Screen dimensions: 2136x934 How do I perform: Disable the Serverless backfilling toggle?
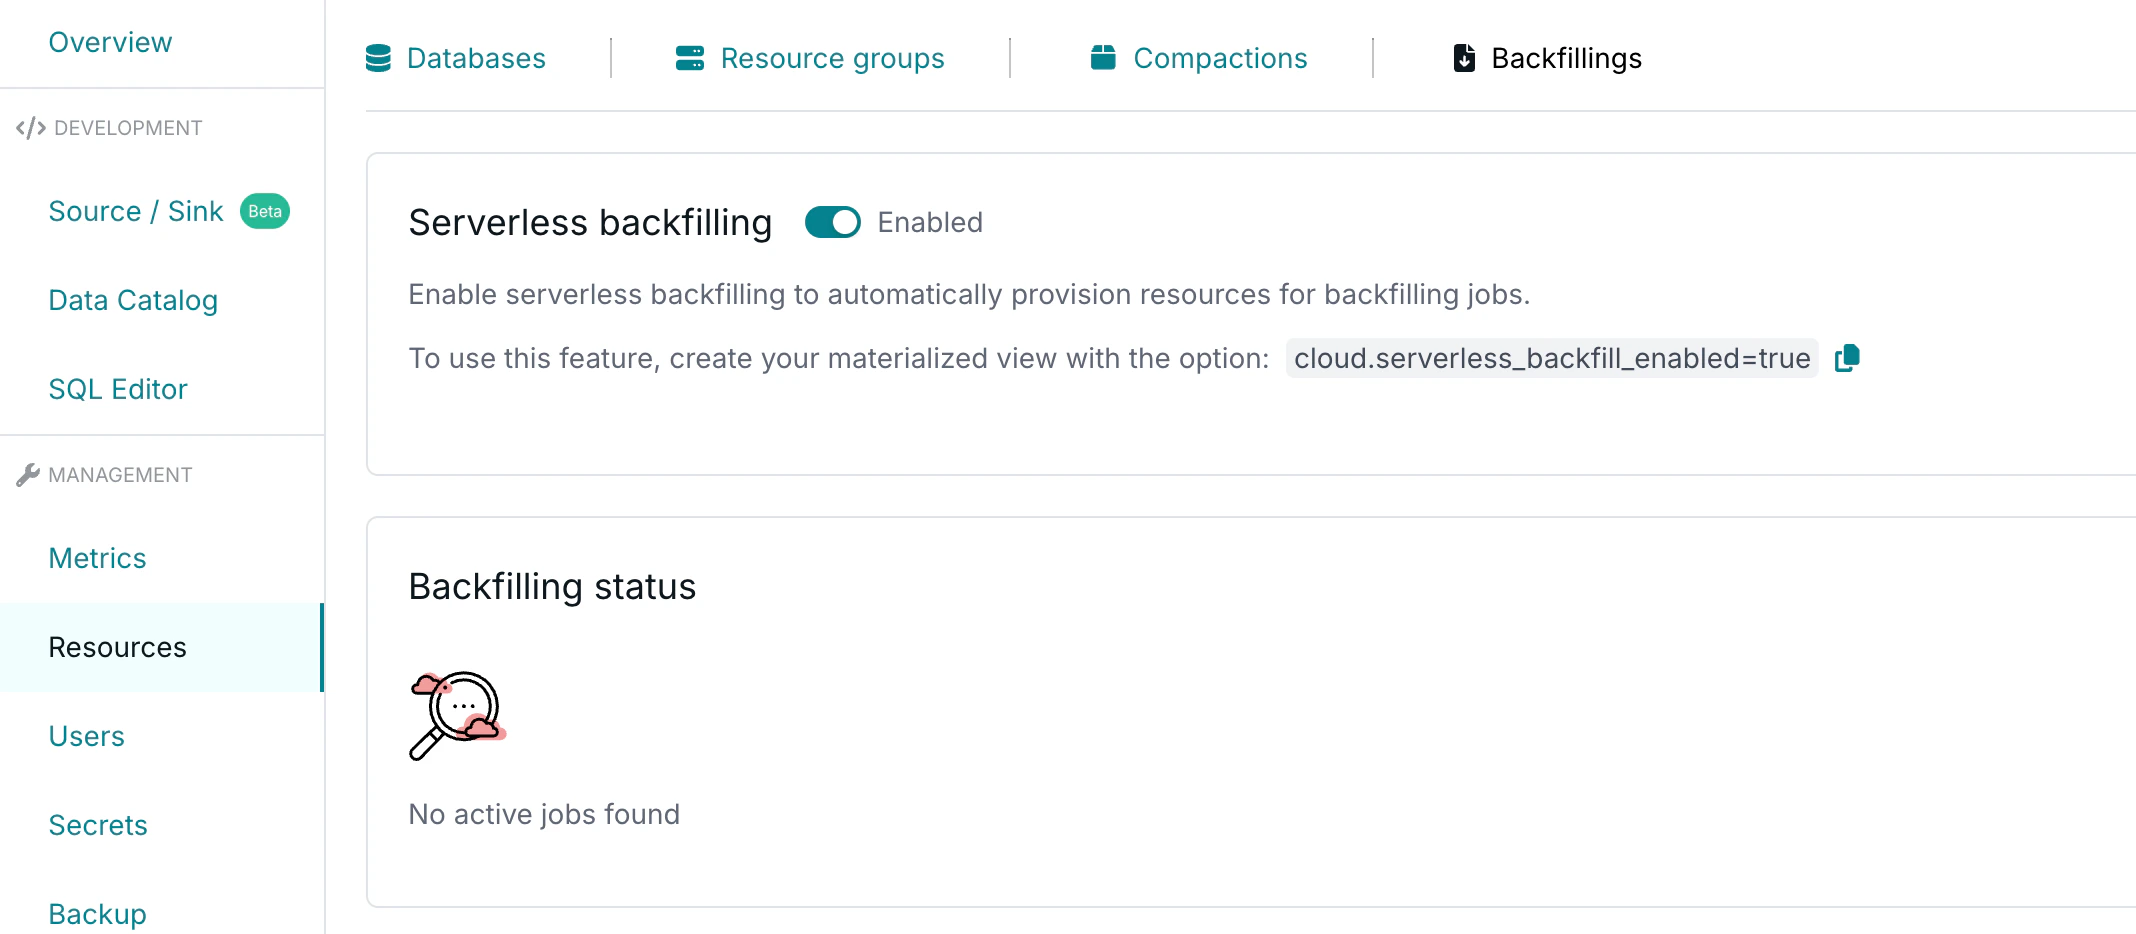pyautogui.click(x=833, y=222)
